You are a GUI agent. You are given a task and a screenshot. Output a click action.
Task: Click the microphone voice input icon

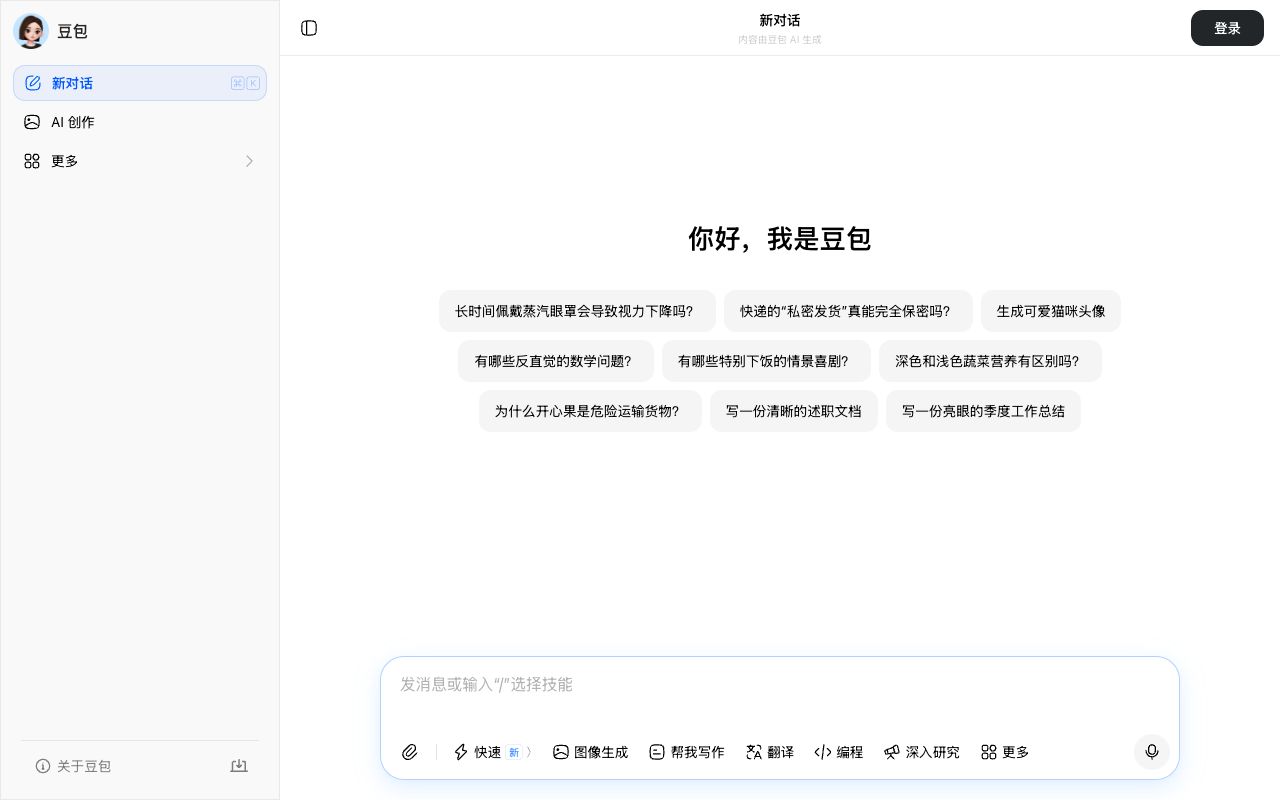pos(1152,752)
